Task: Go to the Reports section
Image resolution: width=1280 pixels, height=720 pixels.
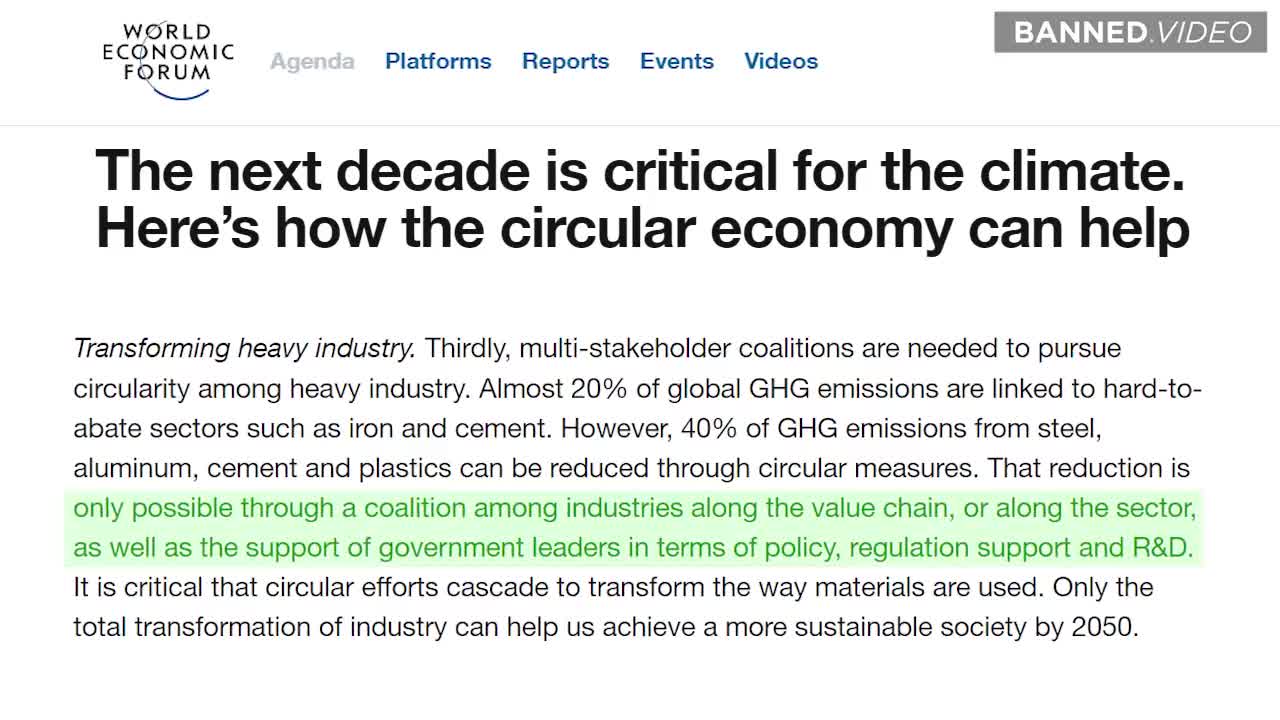Action: coord(565,61)
